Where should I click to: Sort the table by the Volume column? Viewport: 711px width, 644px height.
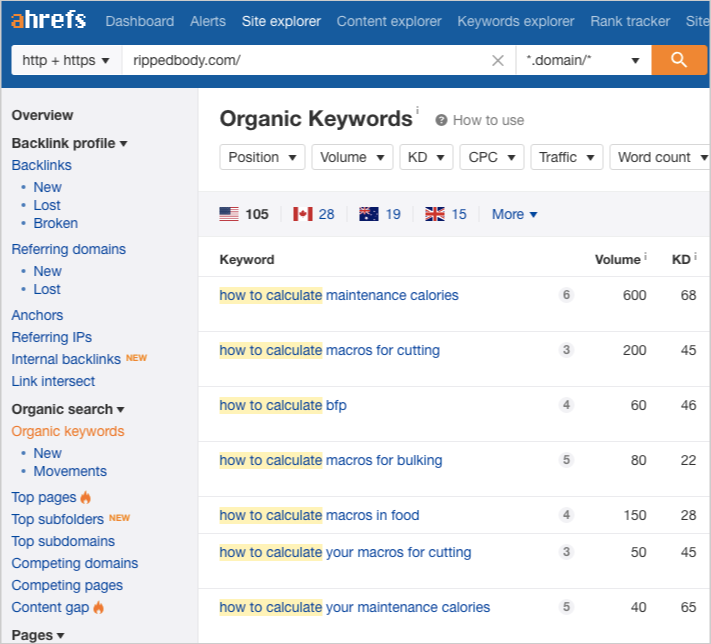coord(618,259)
